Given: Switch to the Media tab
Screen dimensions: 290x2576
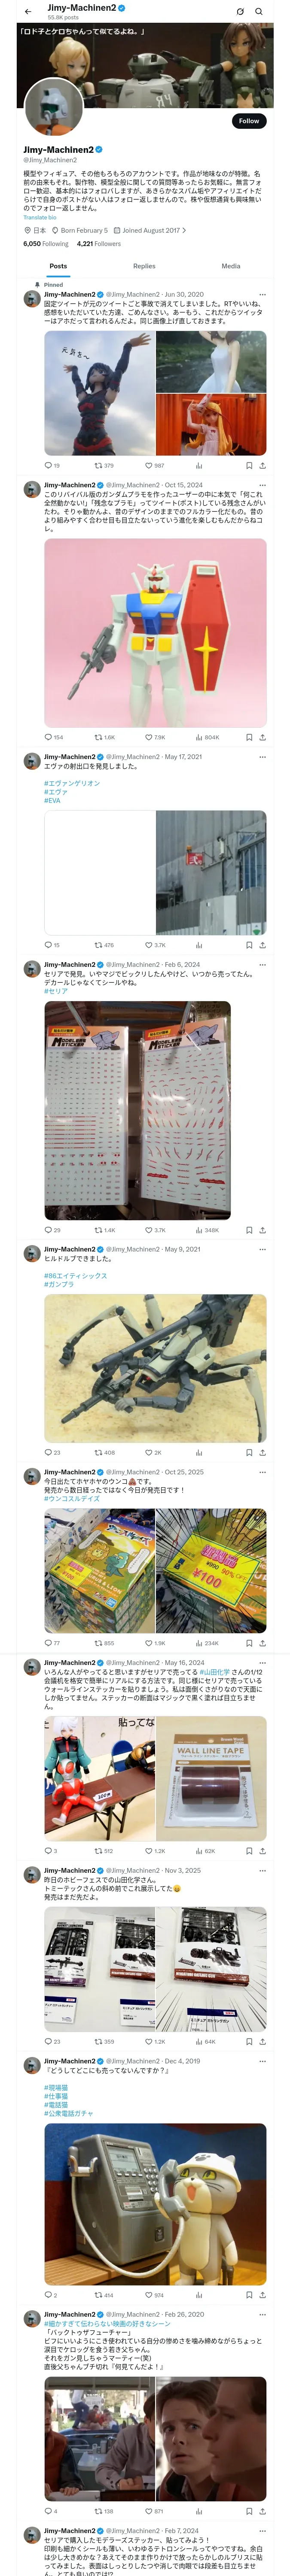Looking at the screenshot, I should pos(231,266).
